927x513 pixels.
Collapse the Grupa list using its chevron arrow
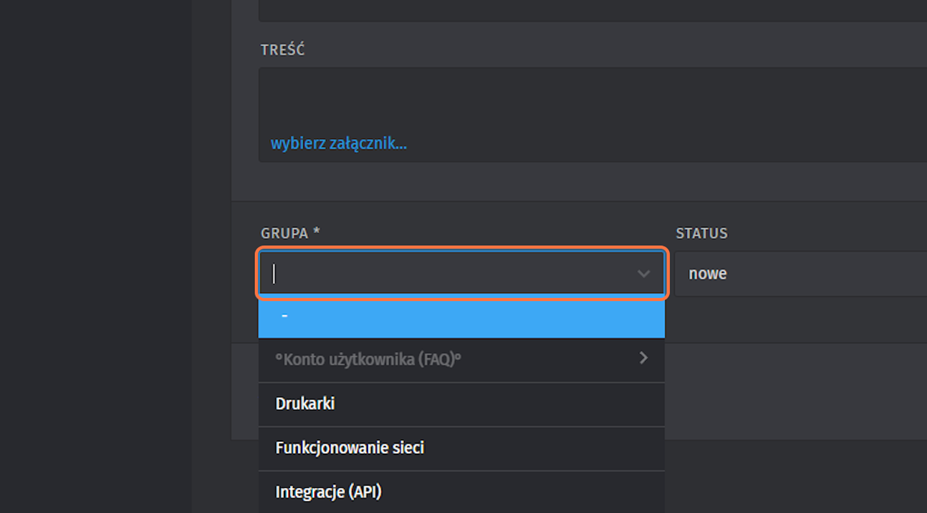point(643,274)
